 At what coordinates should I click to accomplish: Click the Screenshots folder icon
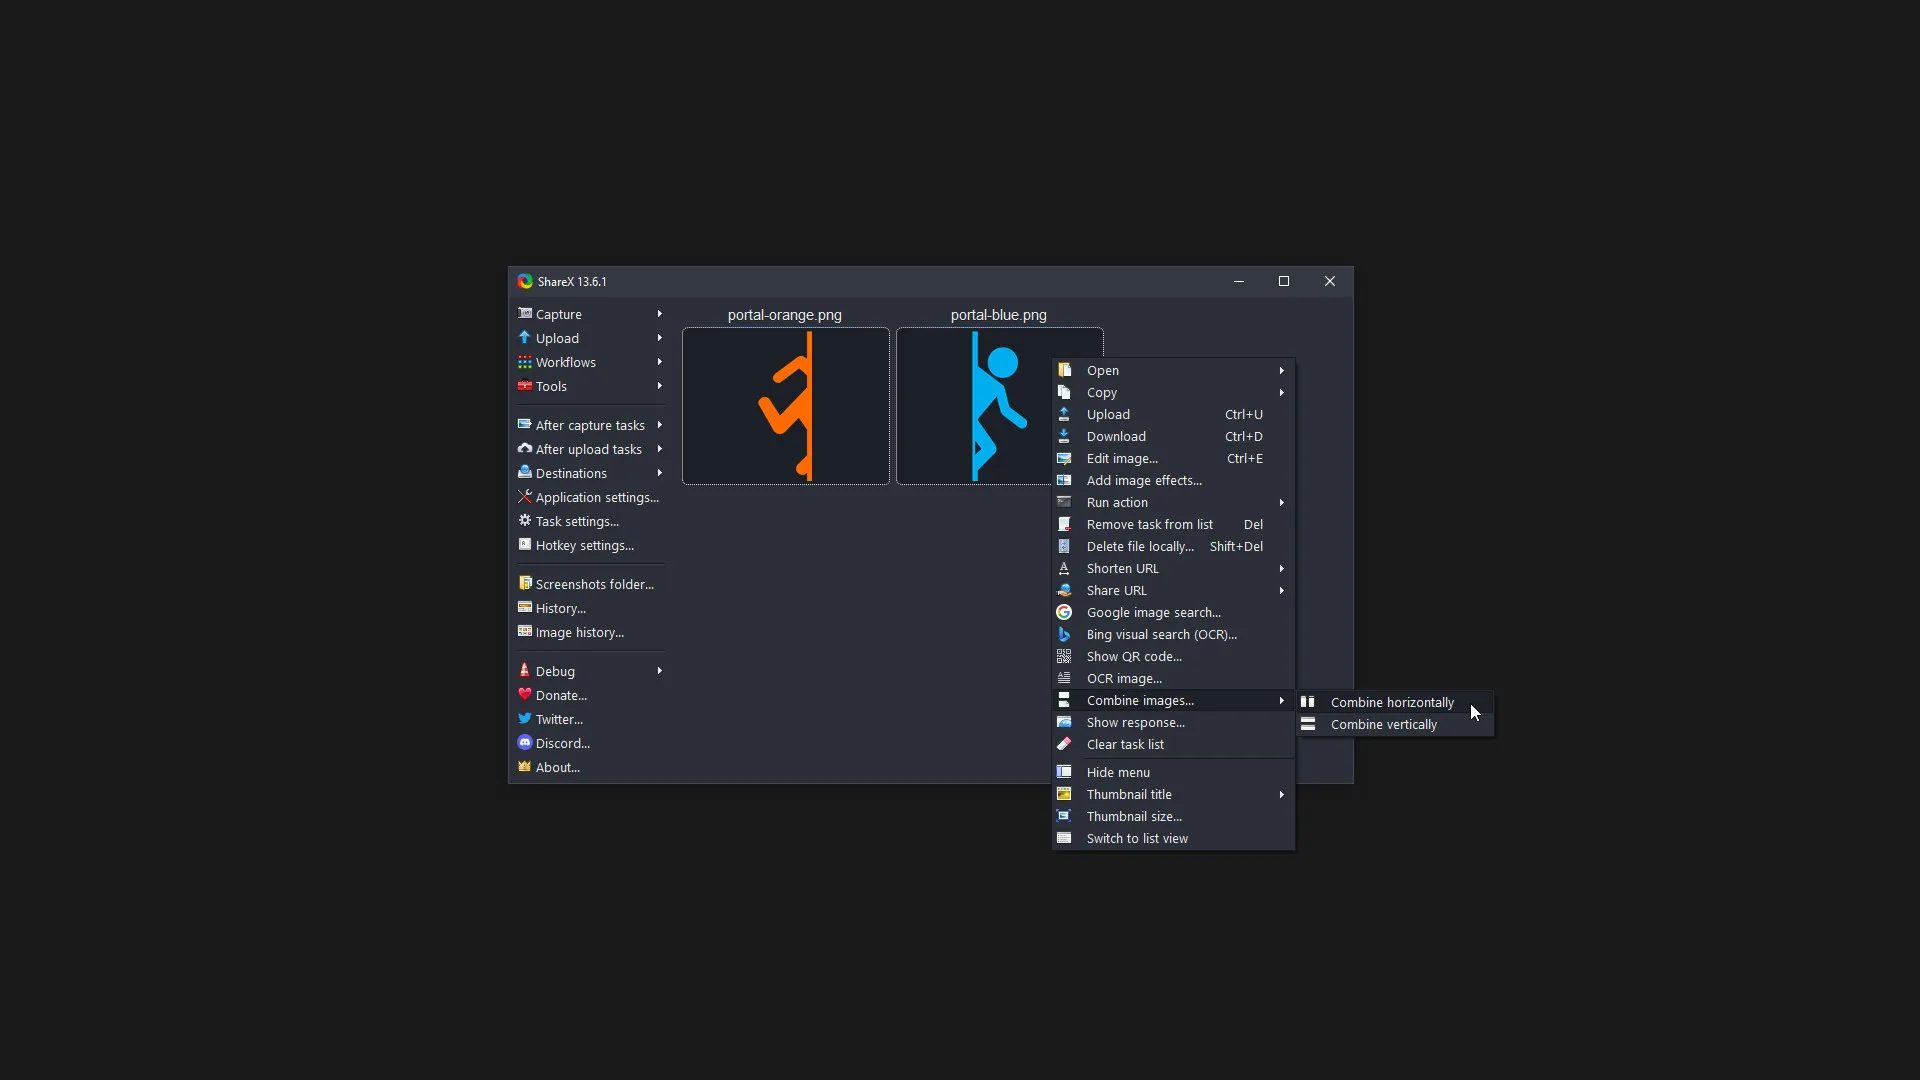click(524, 584)
